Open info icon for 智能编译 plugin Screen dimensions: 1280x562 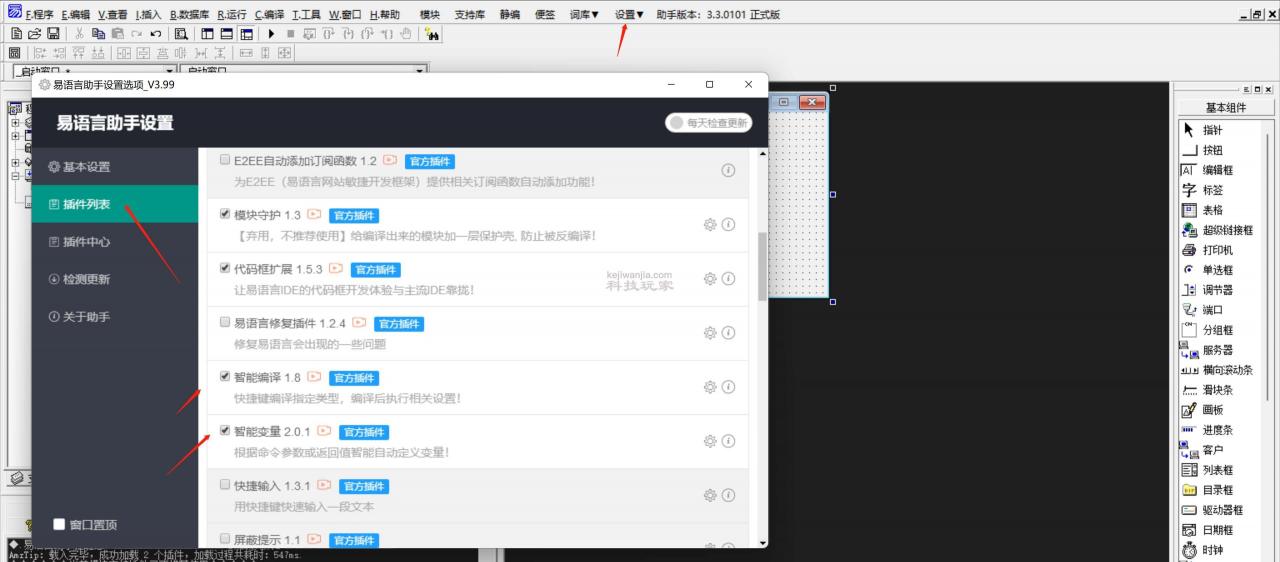click(x=728, y=387)
